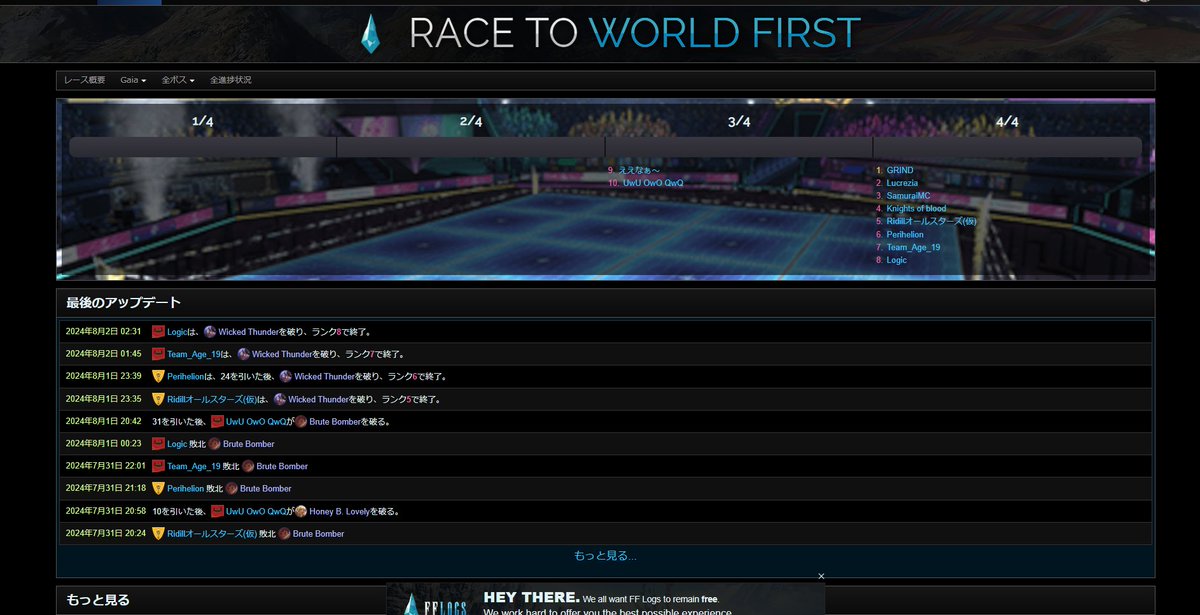Click the Brute Bomber text link in the 20:24 row
The image size is (1200, 615).
pos(318,534)
